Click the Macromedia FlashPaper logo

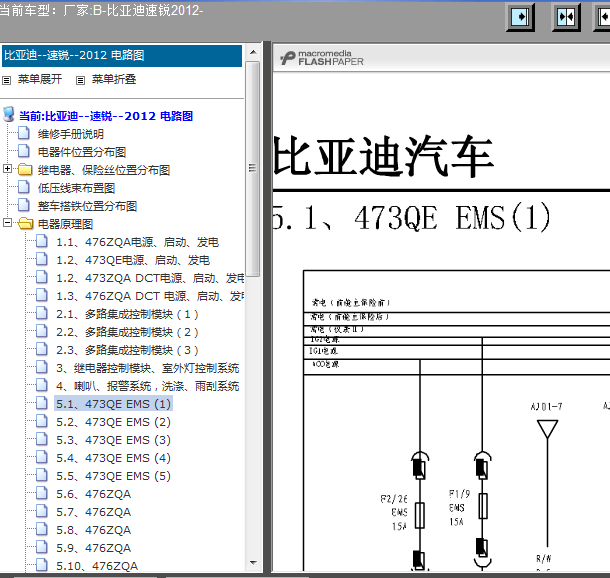(322, 58)
